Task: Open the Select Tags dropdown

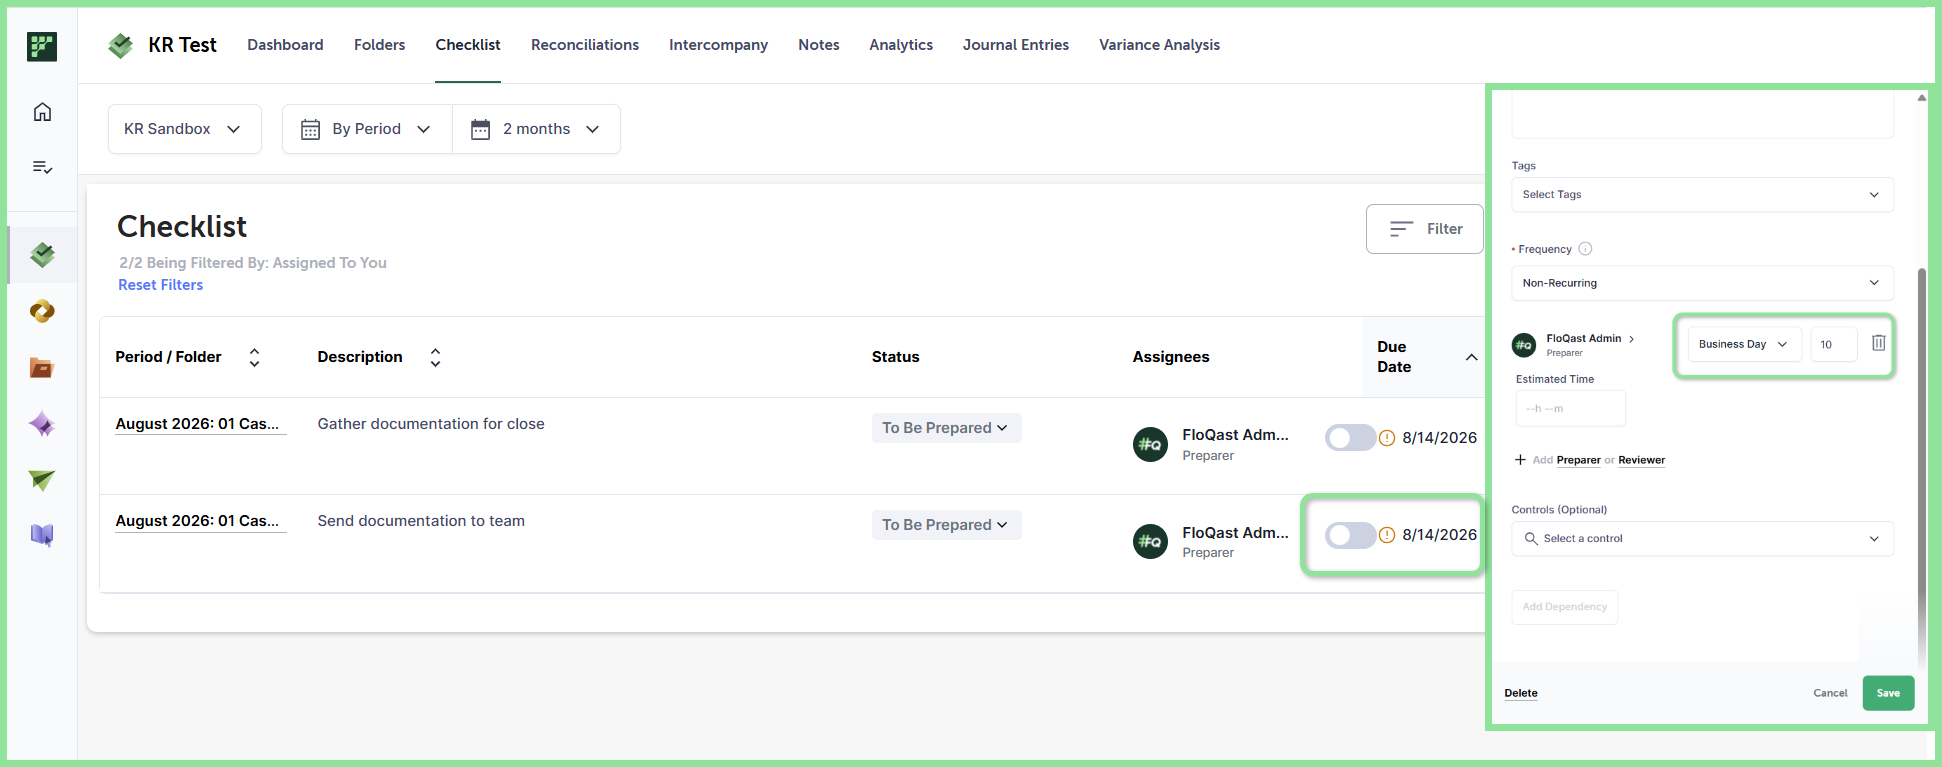Action: (1702, 195)
